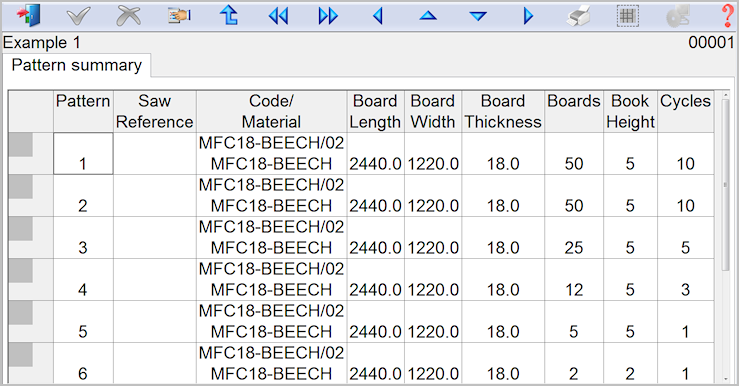Switch to the Pattern summary tab
Screen dimensions: 739x386
point(77,65)
